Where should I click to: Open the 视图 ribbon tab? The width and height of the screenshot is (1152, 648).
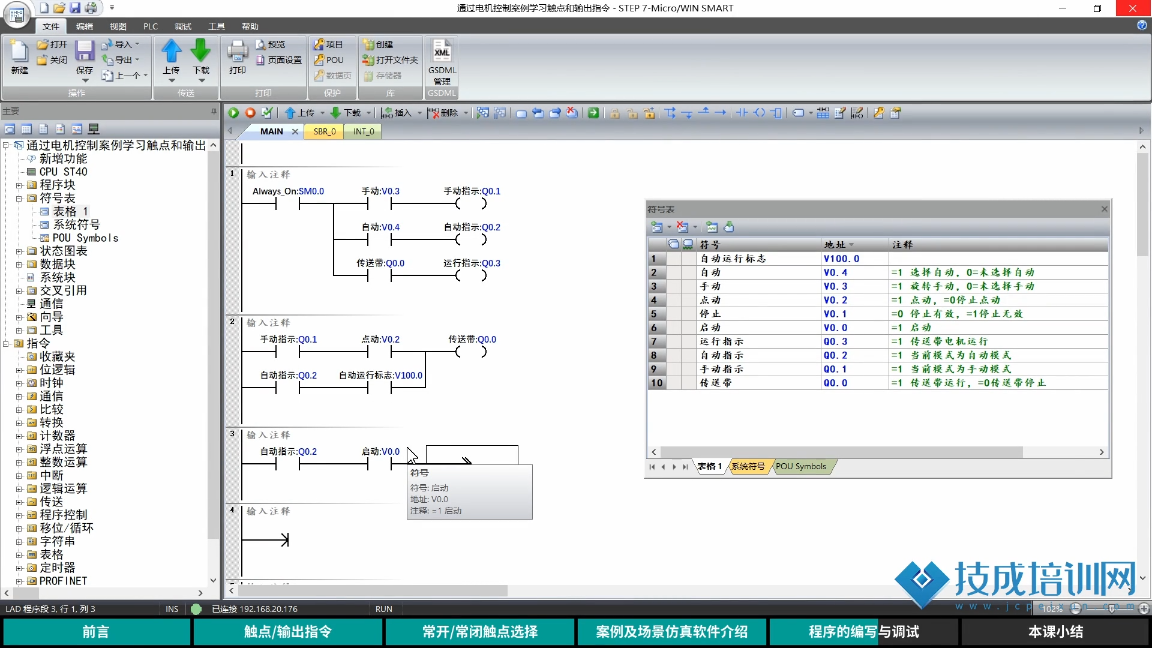pyautogui.click(x=118, y=26)
